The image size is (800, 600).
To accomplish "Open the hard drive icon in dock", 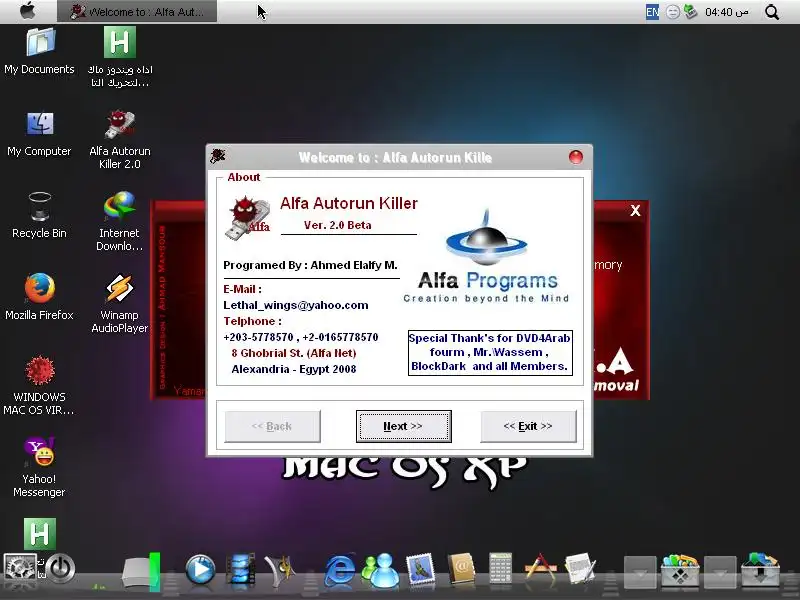I will tap(139, 572).
